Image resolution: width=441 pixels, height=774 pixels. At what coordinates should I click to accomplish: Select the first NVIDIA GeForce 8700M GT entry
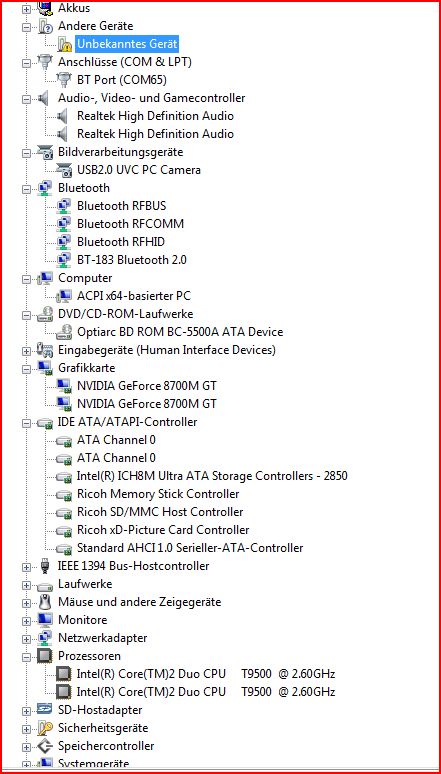(x=147, y=386)
